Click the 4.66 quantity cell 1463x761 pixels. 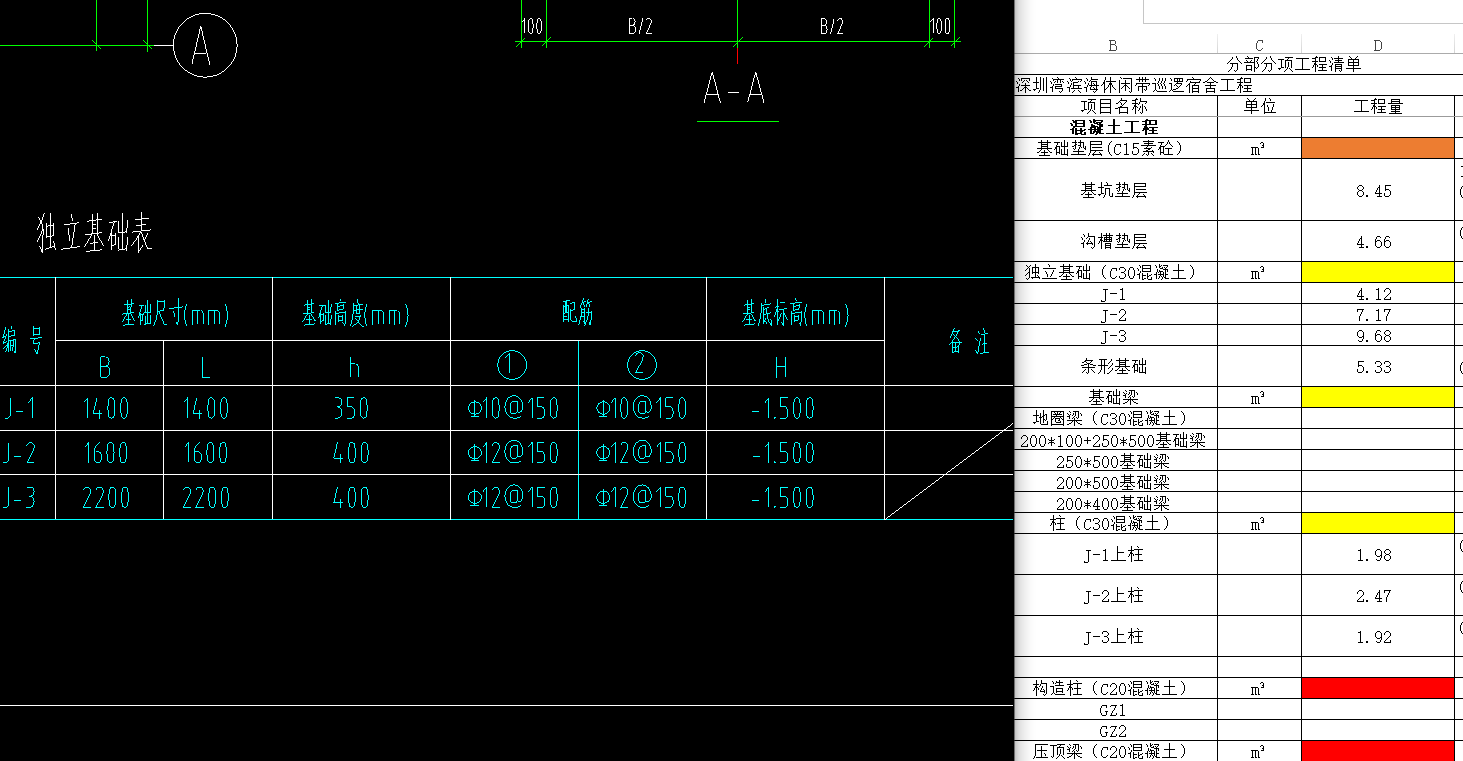pyautogui.click(x=1378, y=241)
